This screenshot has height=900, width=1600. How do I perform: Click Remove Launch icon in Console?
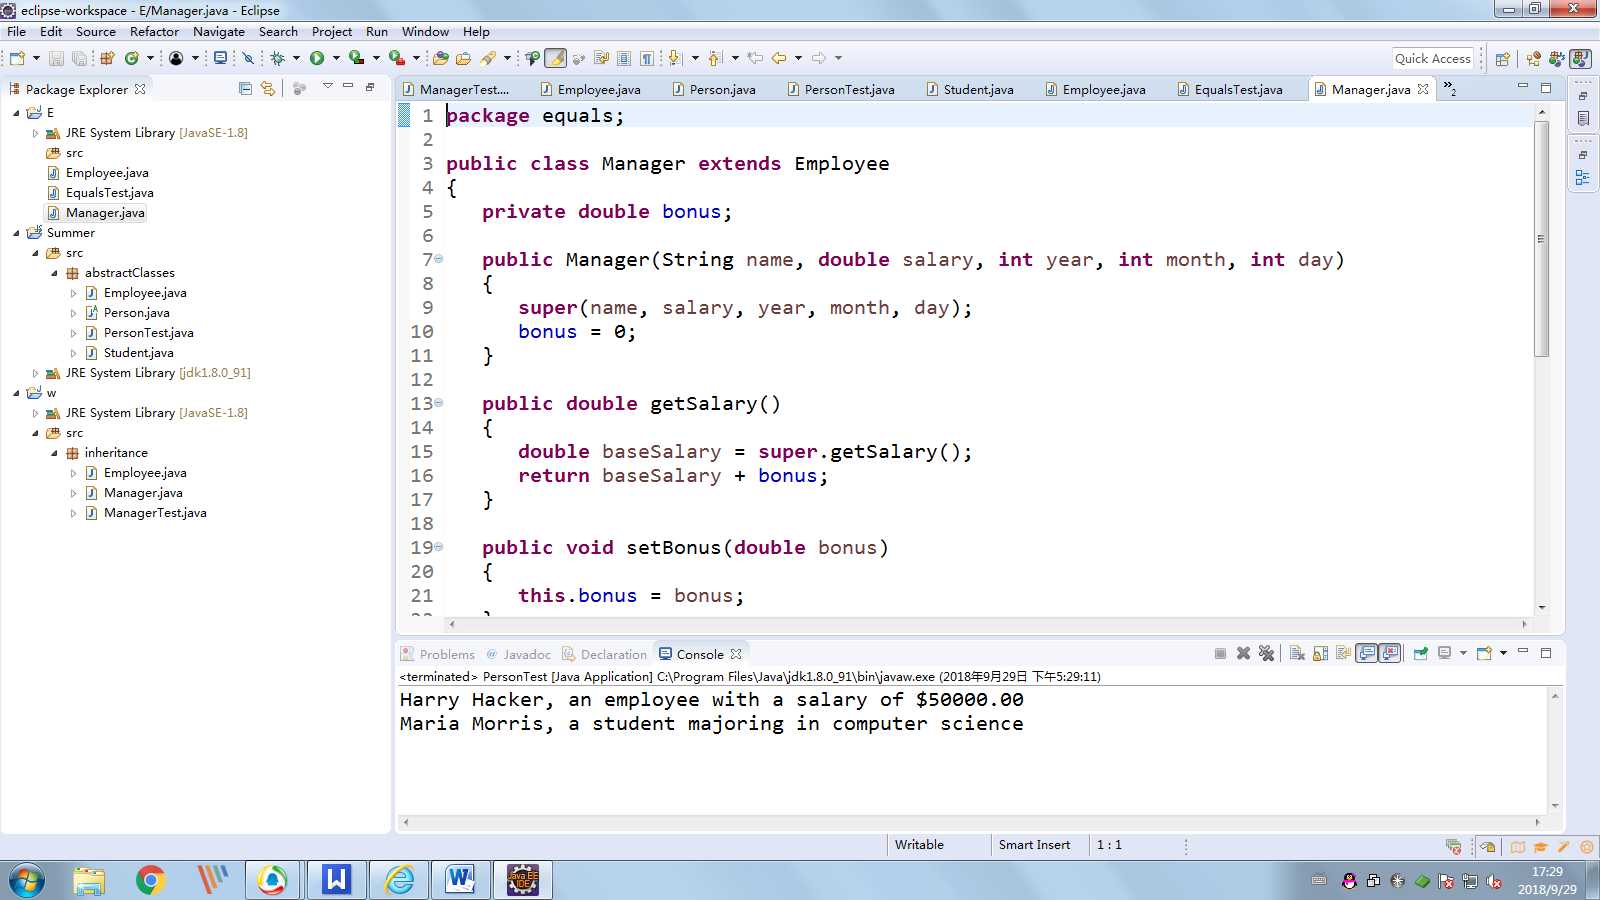(x=1243, y=653)
